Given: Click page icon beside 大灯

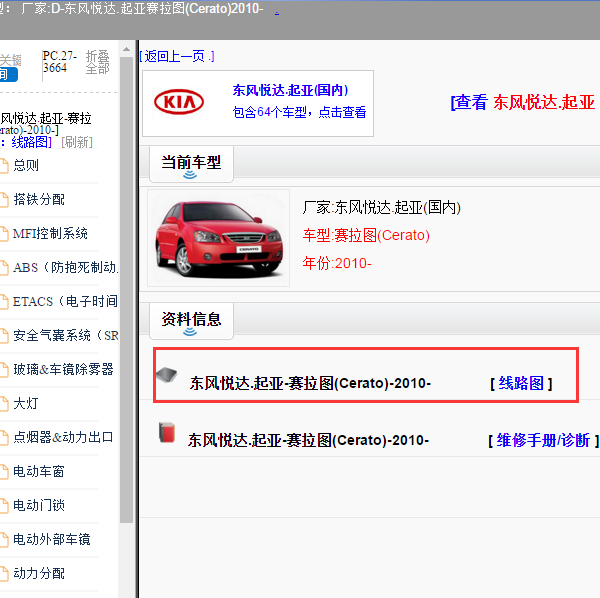Looking at the screenshot, I should tap(4, 404).
